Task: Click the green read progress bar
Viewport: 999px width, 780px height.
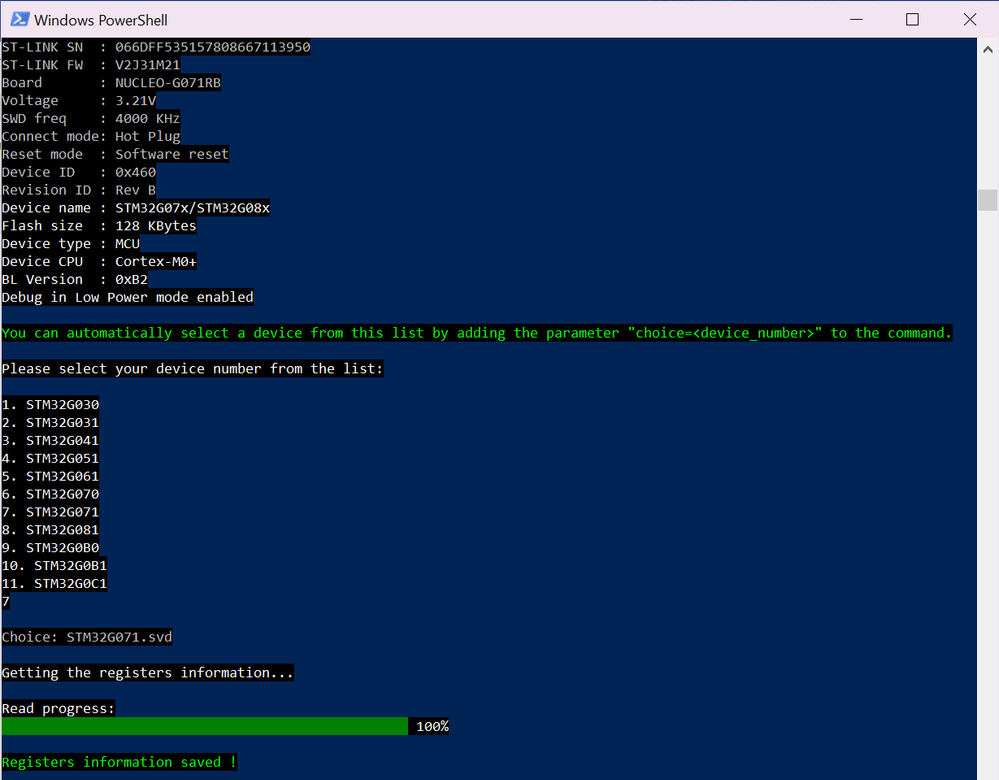Action: pos(205,726)
